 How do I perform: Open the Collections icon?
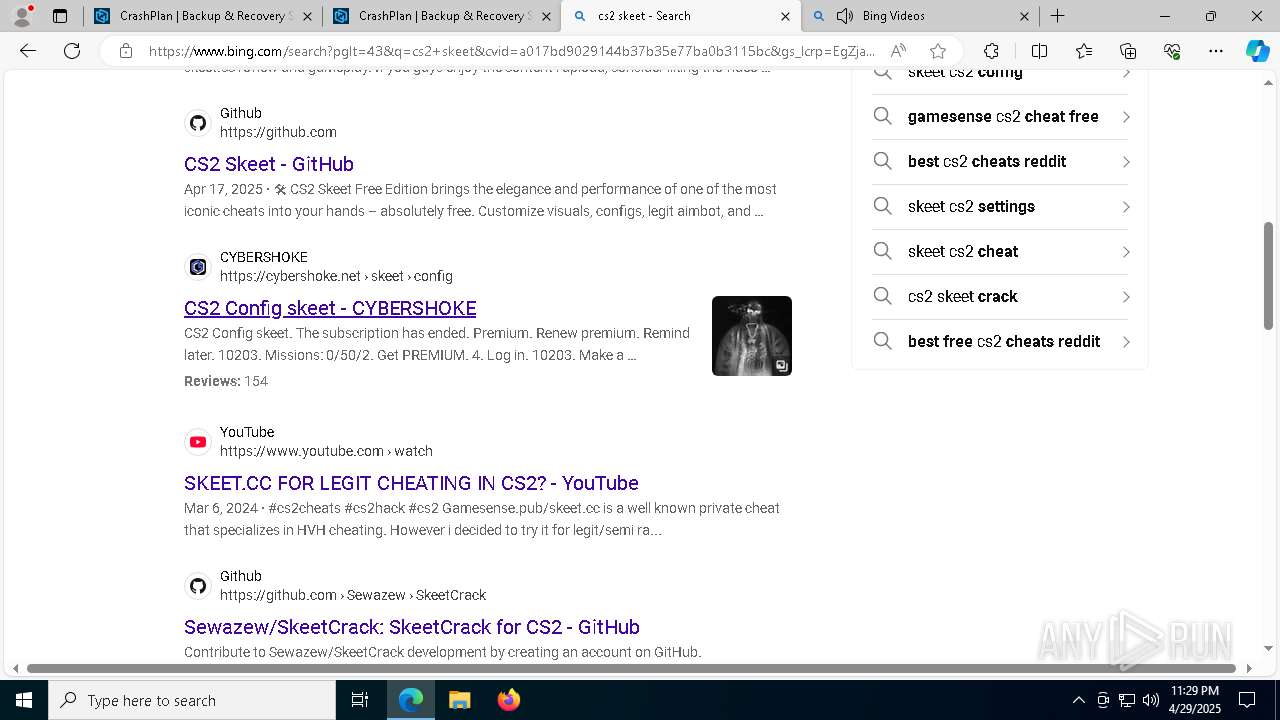point(1128,51)
